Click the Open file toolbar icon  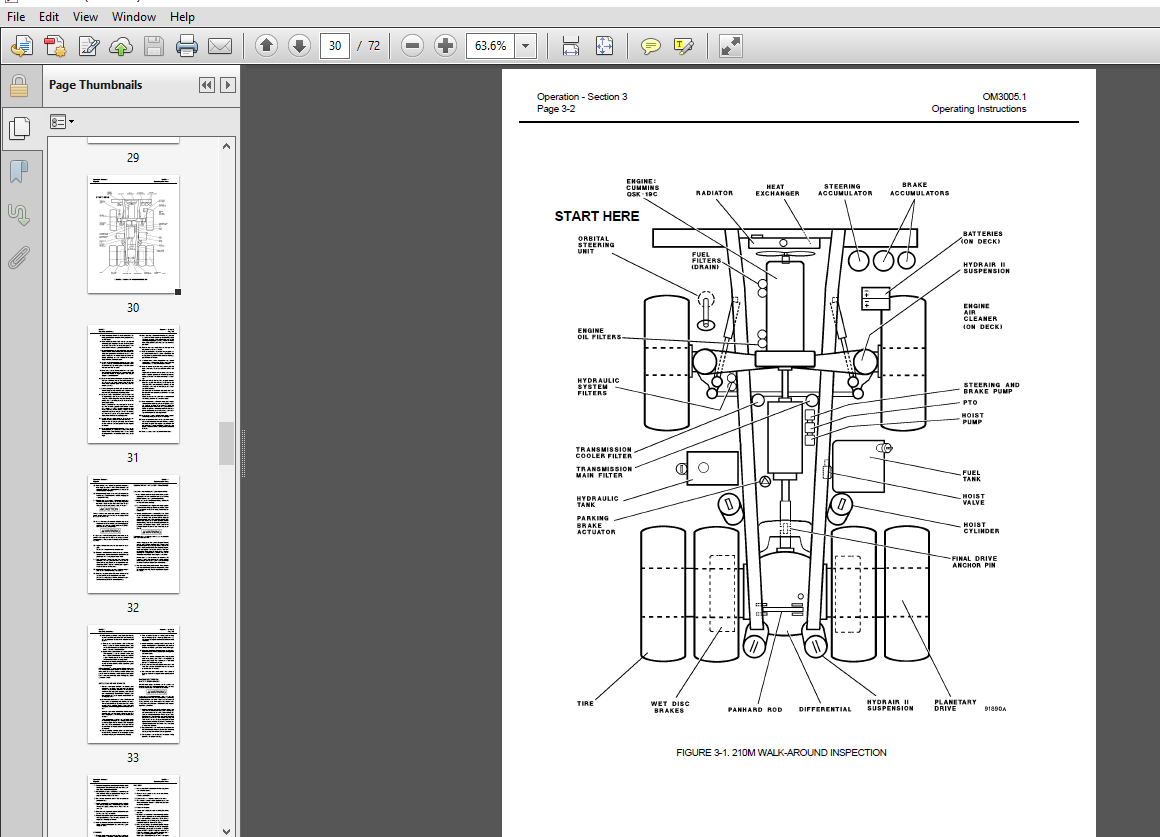coord(21,46)
